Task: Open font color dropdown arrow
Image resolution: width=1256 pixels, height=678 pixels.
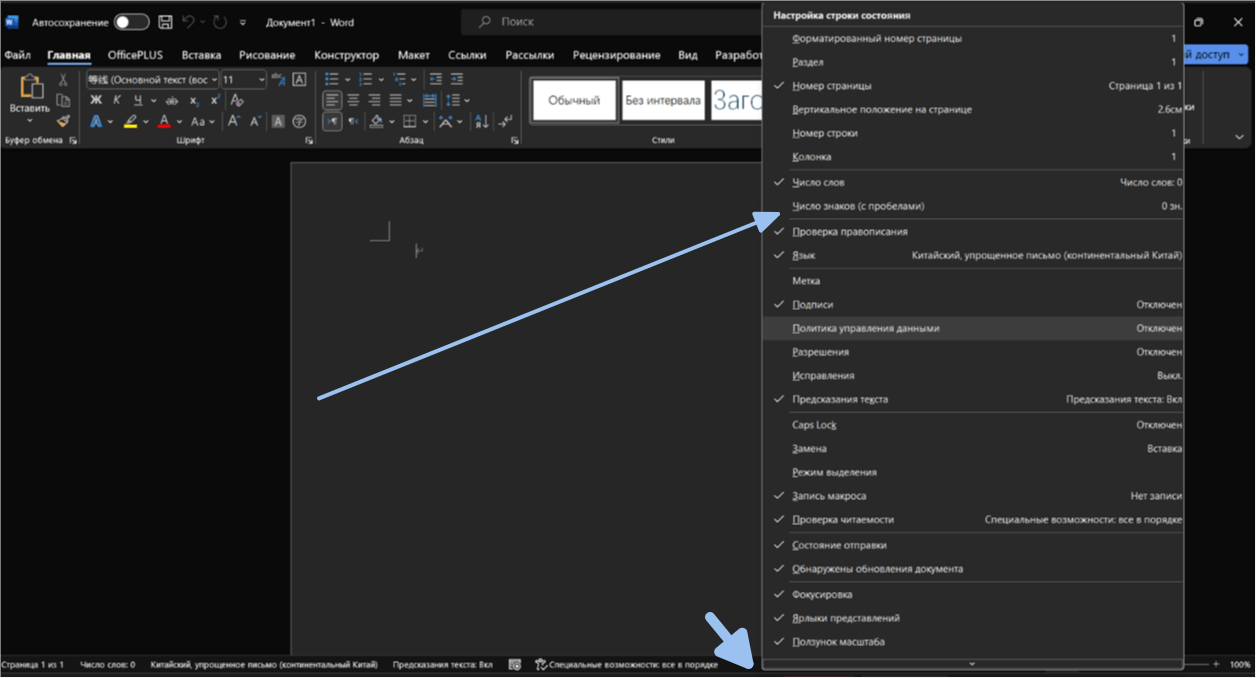Action: pos(178,121)
